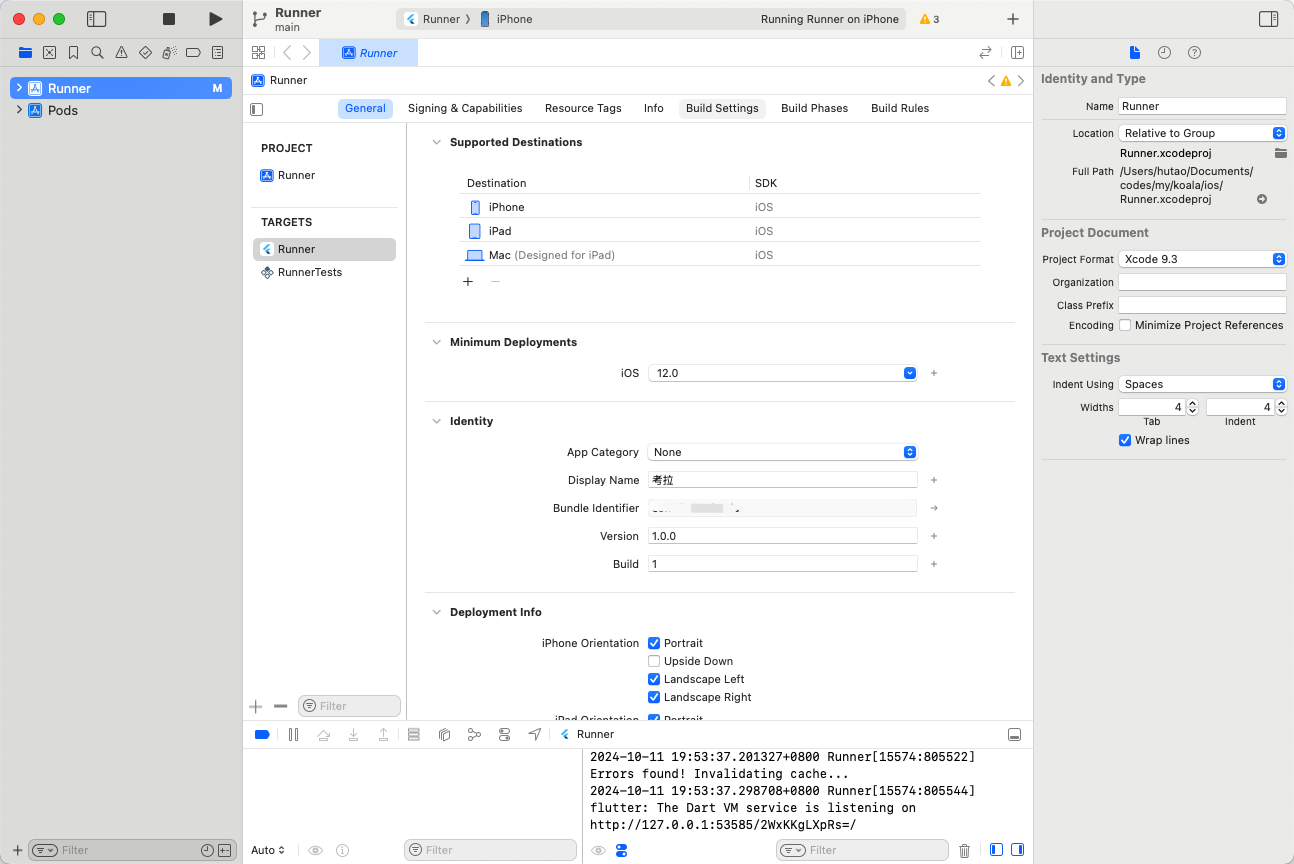This screenshot has width=1294, height=864.
Task: Toggle the Wrap lines checkbox
Action: click(x=1125, y=440)
